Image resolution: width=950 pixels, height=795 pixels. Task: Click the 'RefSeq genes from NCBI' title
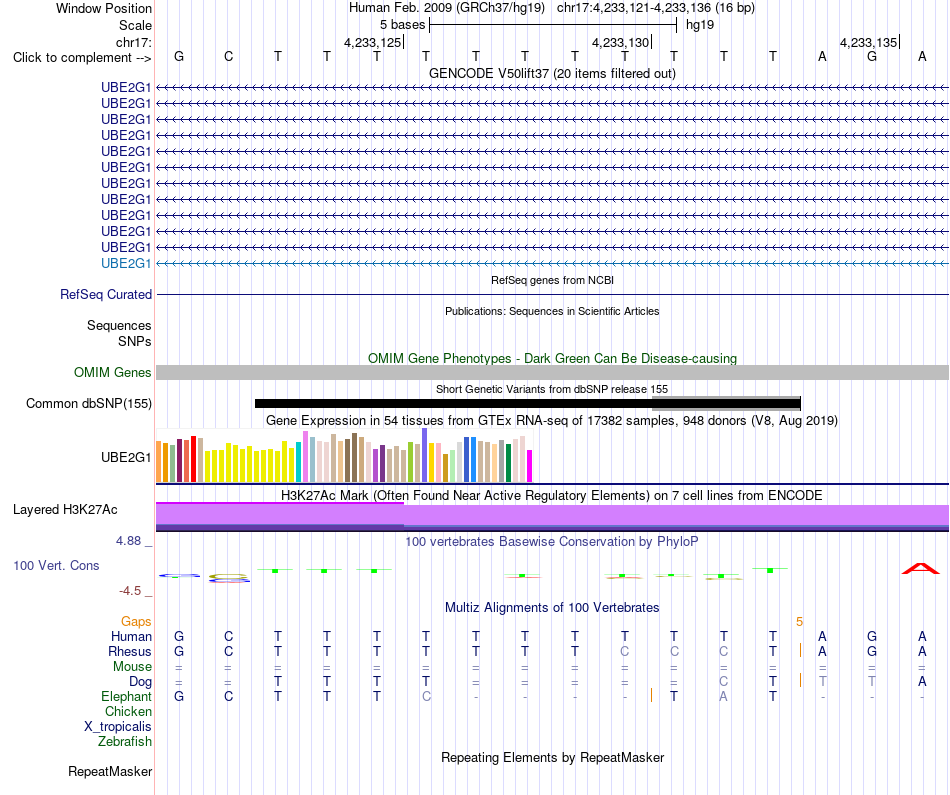click(552, 280)
